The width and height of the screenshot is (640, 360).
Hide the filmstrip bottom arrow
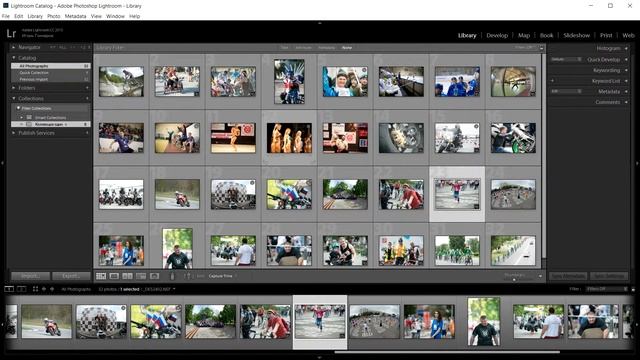pos(320,357)
